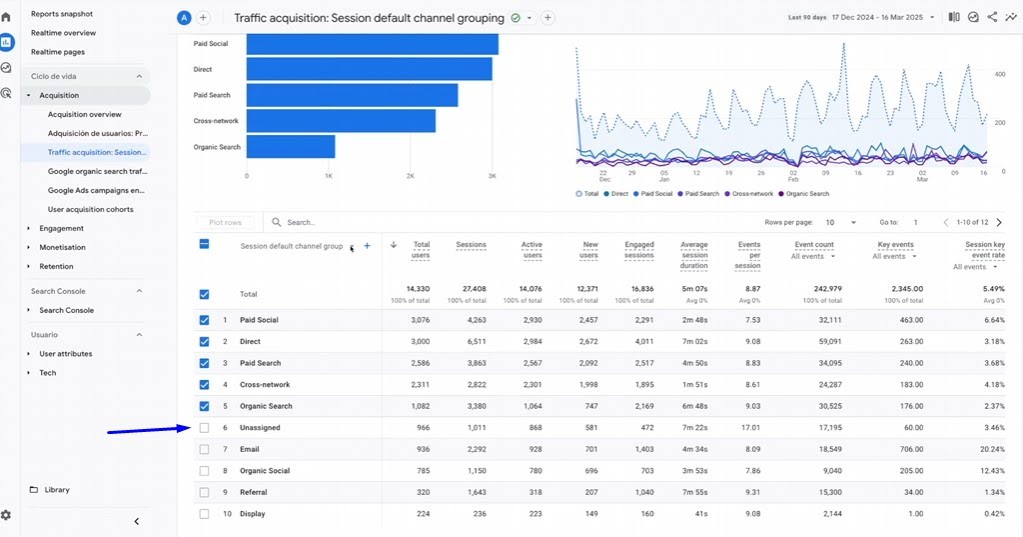Open Reports snapshot
This screenshot has height=537, width=1023.
coord(62,14)
